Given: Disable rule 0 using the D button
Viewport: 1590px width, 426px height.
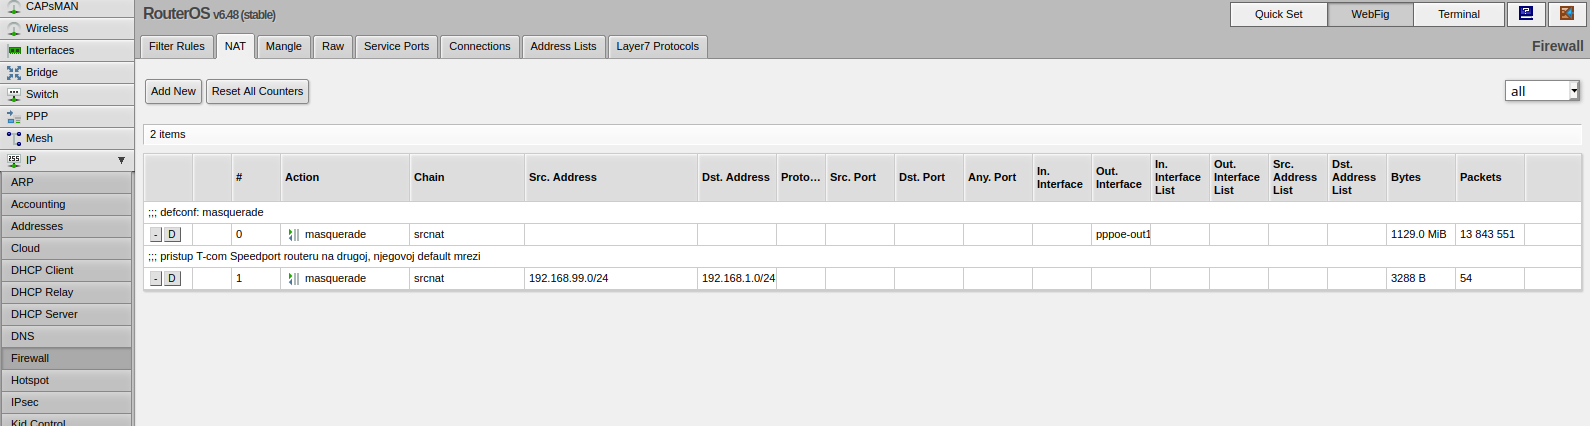Looking at the screenshot, I should (172, 235).
